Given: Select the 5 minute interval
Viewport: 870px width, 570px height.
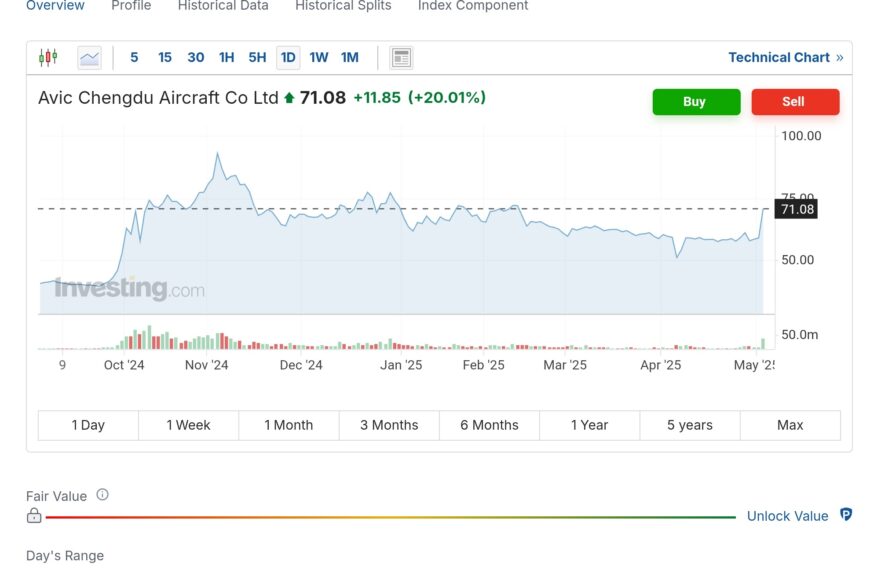Looking at the screenshot, I should (134, 57).
